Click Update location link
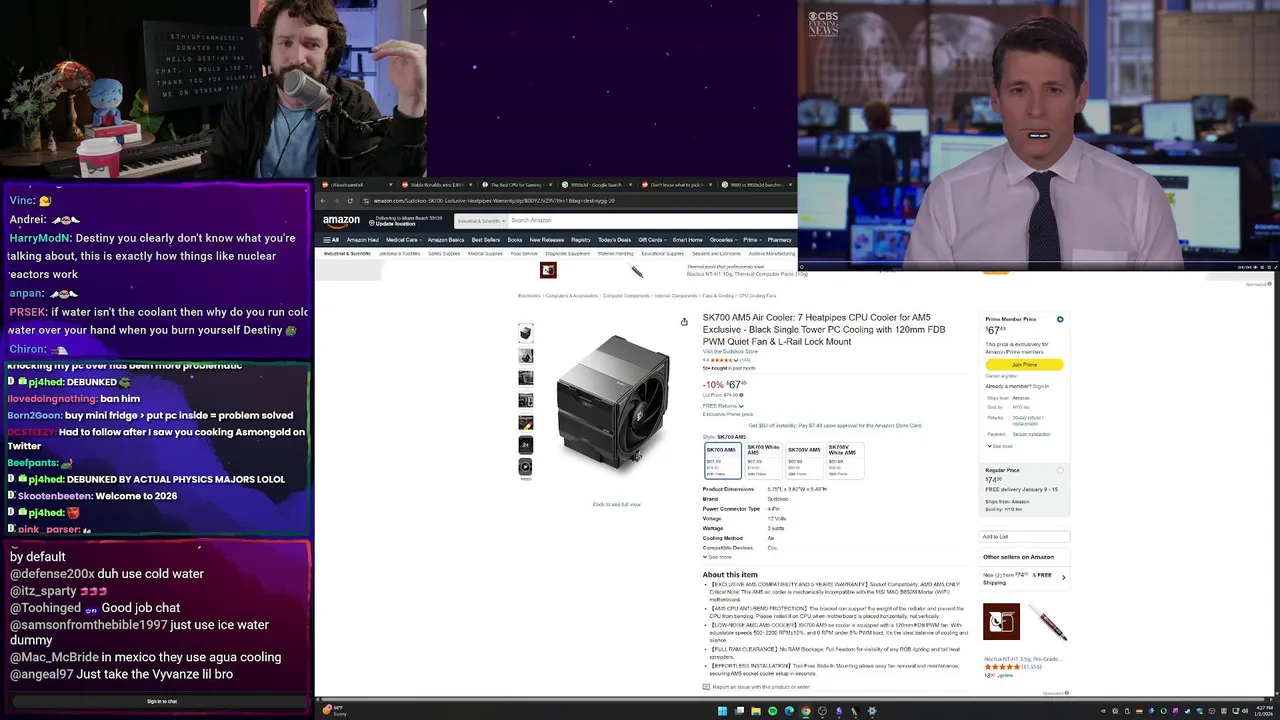The height and width of the screenshot is (720, 1280). 396,224
